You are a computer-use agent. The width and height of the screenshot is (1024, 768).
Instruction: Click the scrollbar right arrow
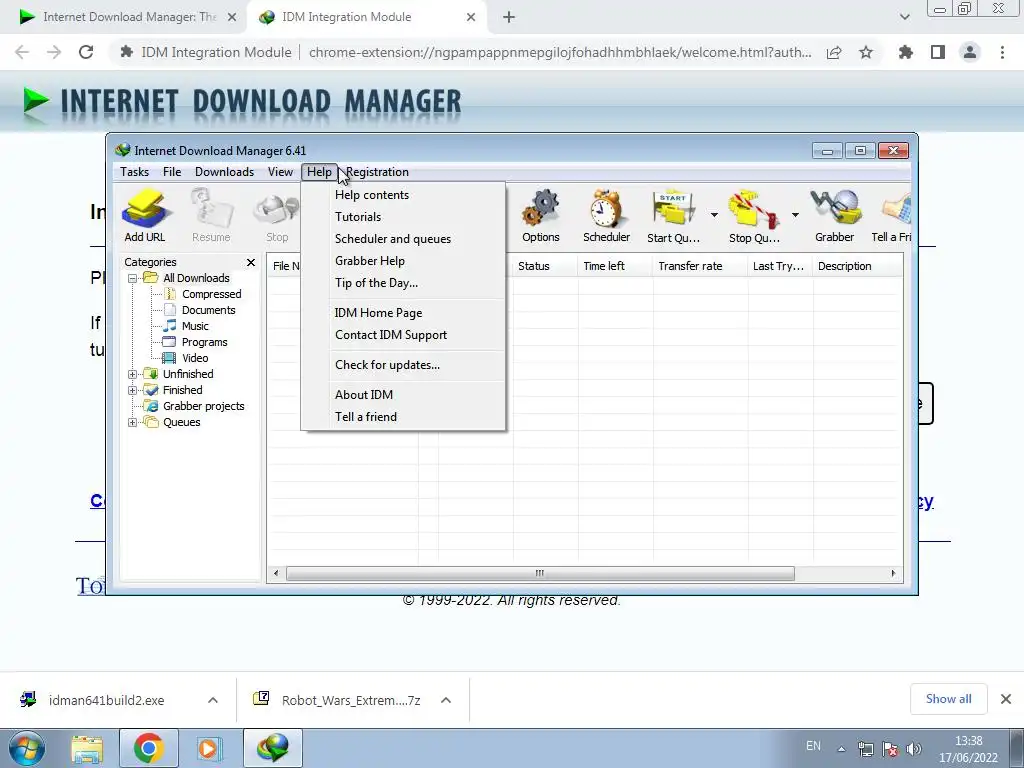(893, 573)
